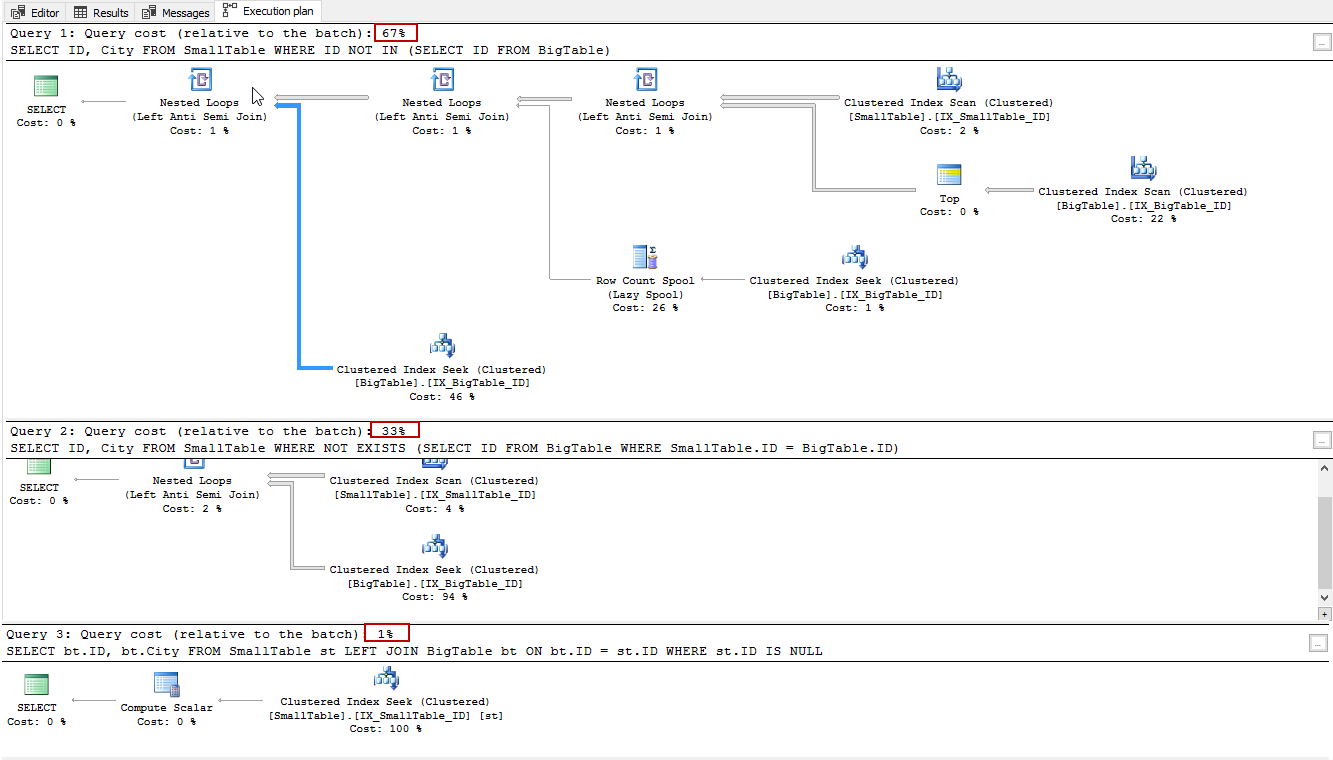Switch to the Editor tab
Viewport: 1333px width, 760px height.
(35, 12)
